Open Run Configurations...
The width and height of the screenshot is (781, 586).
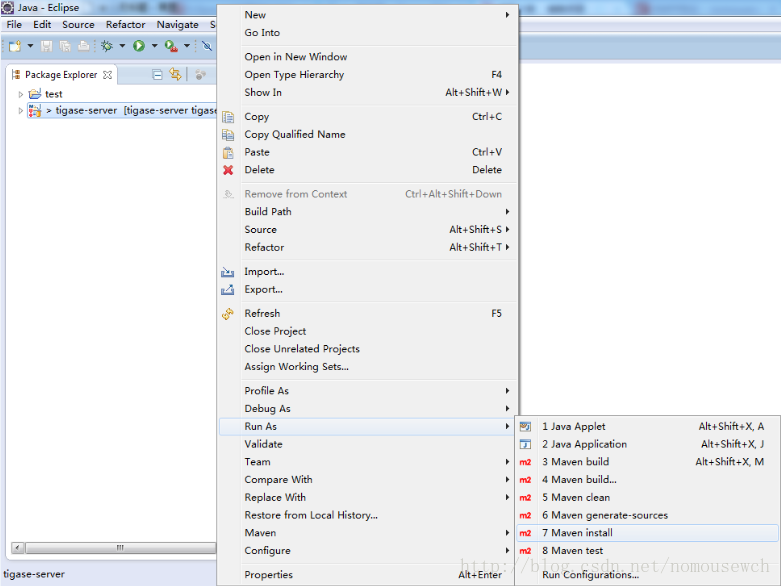(x=648, y=575)
